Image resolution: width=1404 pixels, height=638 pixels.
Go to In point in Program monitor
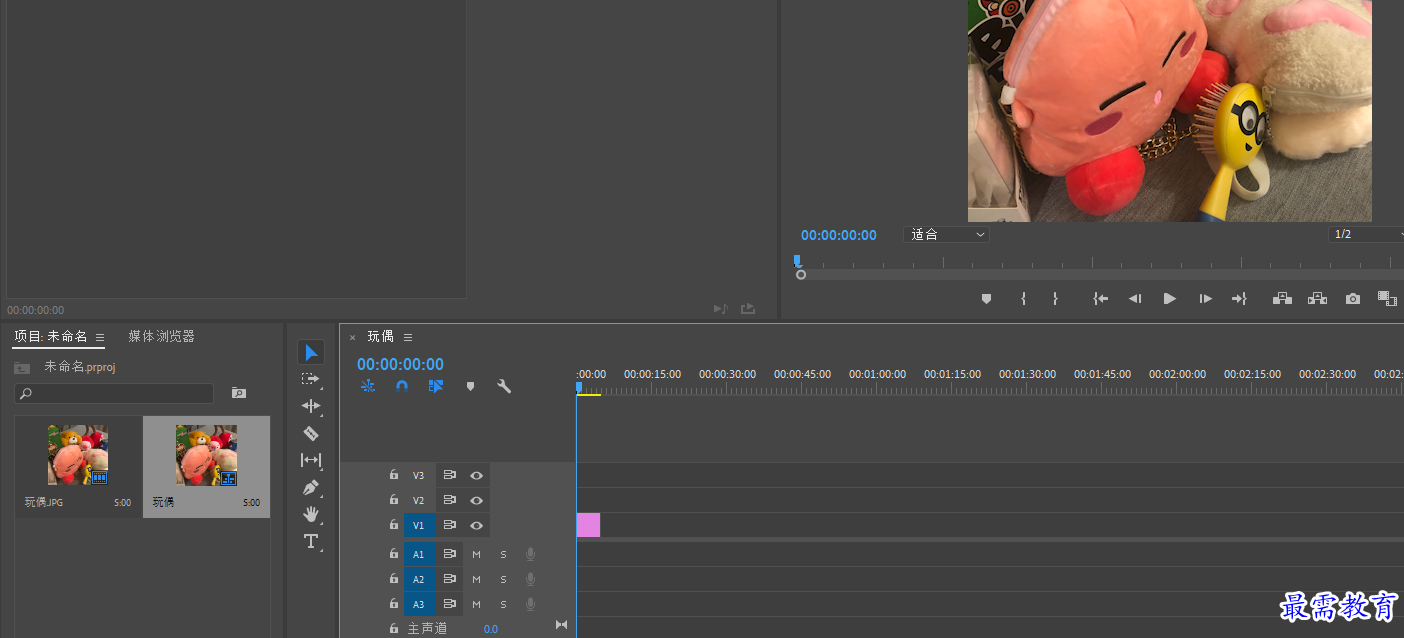1100,298
